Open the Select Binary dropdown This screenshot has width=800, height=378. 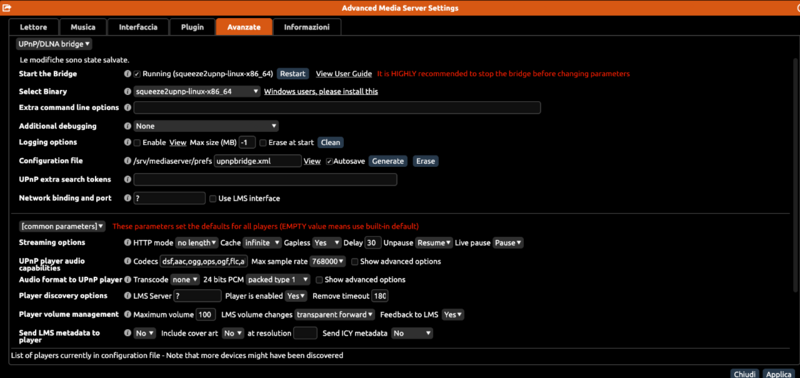(x=197, y=92)
